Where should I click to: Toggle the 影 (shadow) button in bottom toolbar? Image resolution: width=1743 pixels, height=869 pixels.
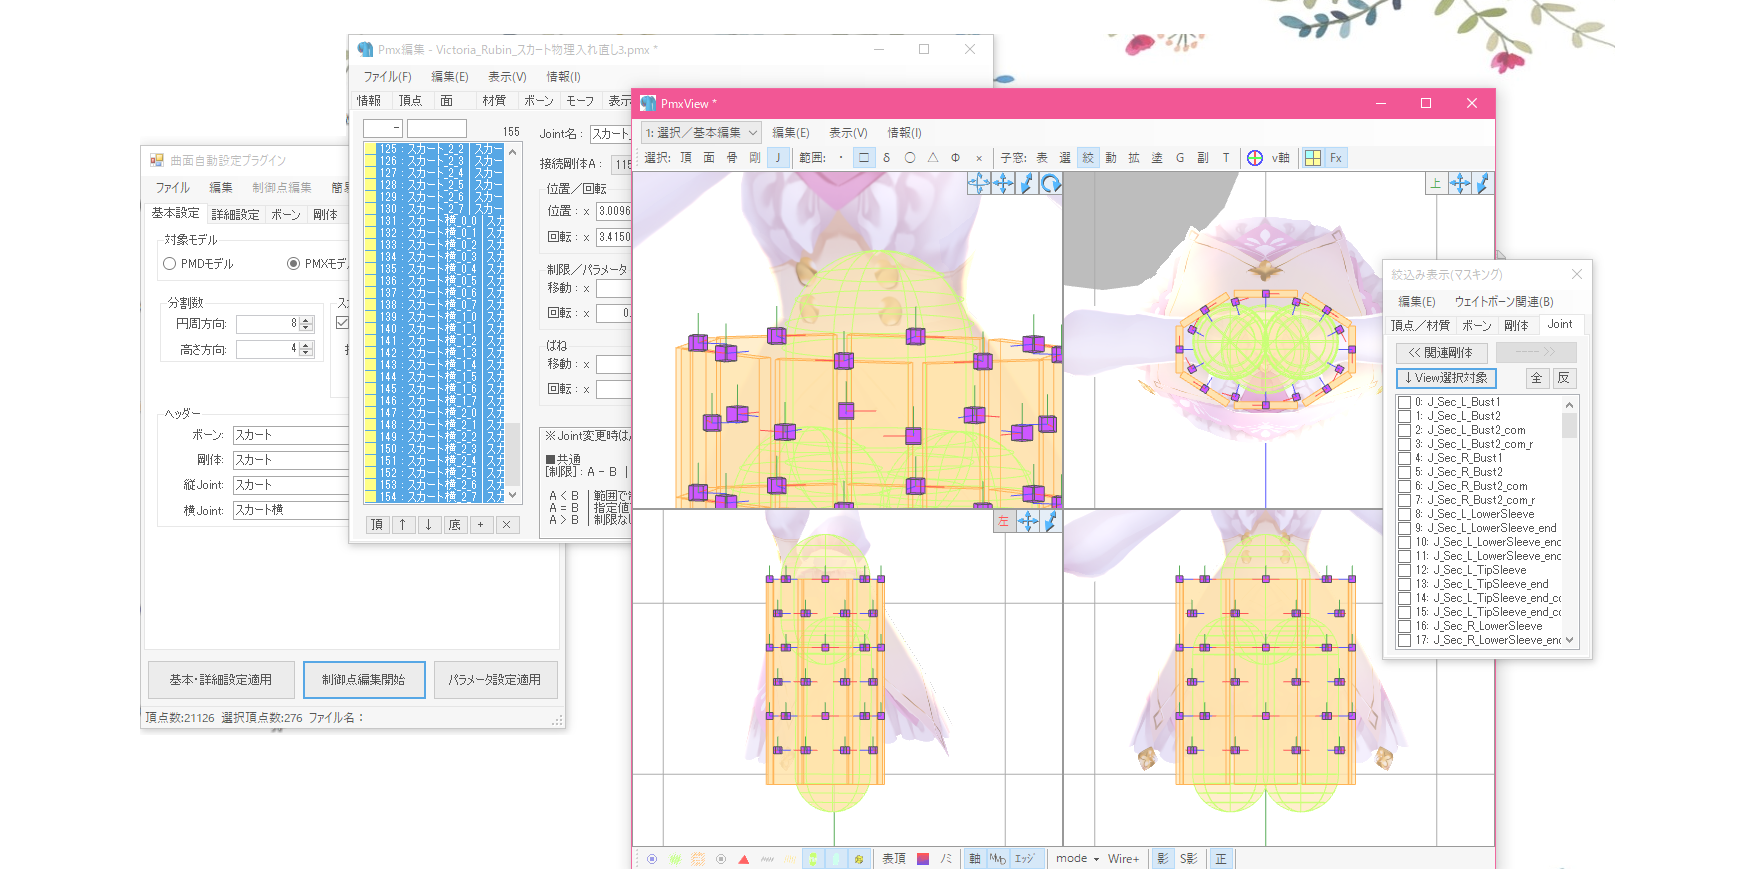click(1163, 859)
